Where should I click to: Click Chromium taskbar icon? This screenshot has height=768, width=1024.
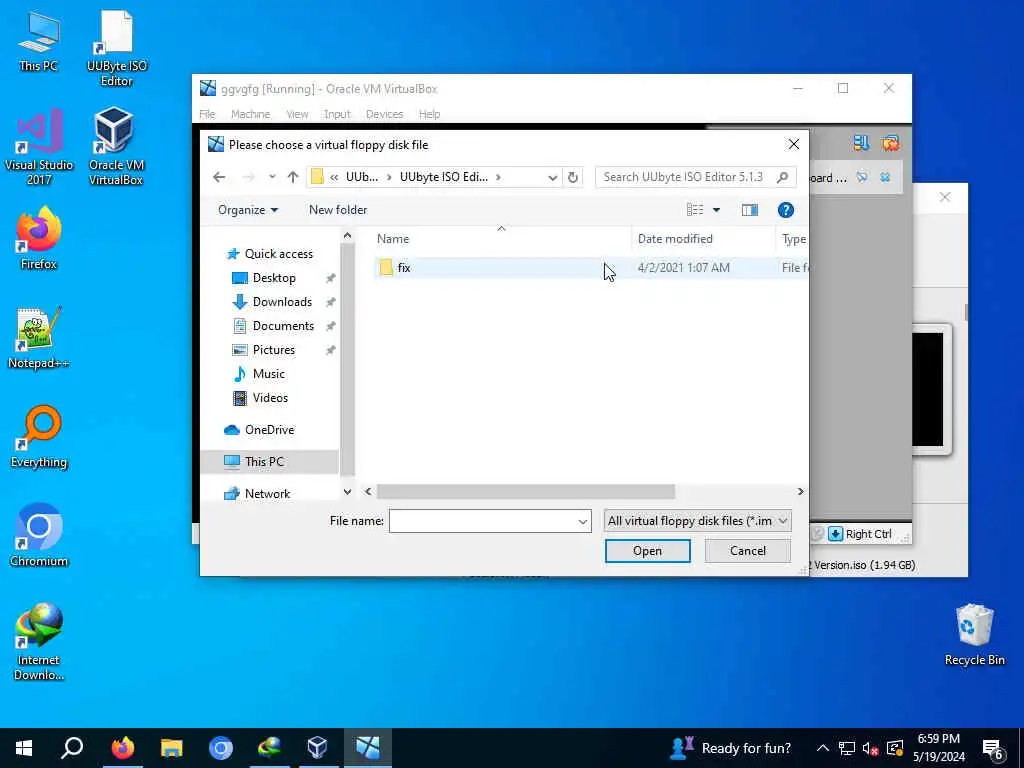[220, 747]
